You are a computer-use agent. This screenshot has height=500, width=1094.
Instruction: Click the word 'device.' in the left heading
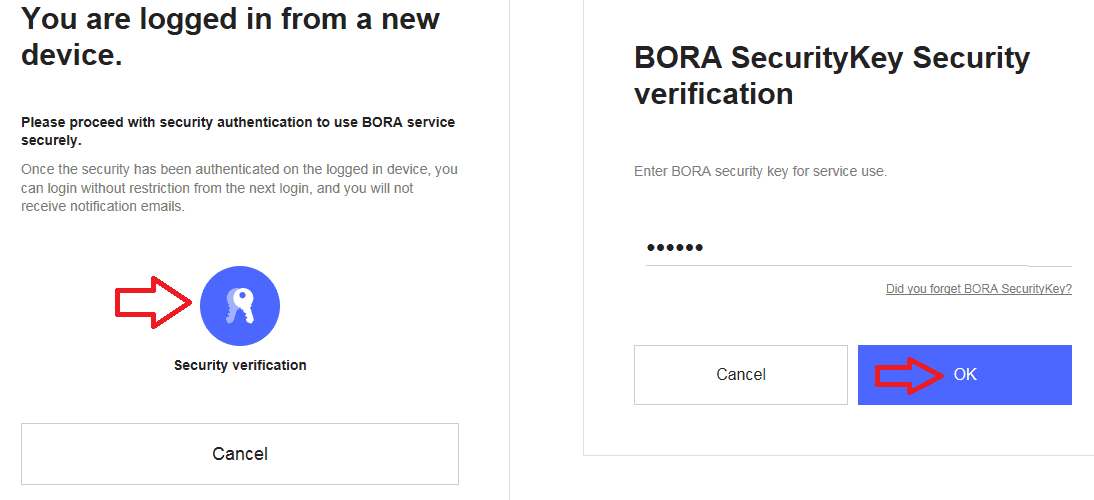click(x=72, y=55)
